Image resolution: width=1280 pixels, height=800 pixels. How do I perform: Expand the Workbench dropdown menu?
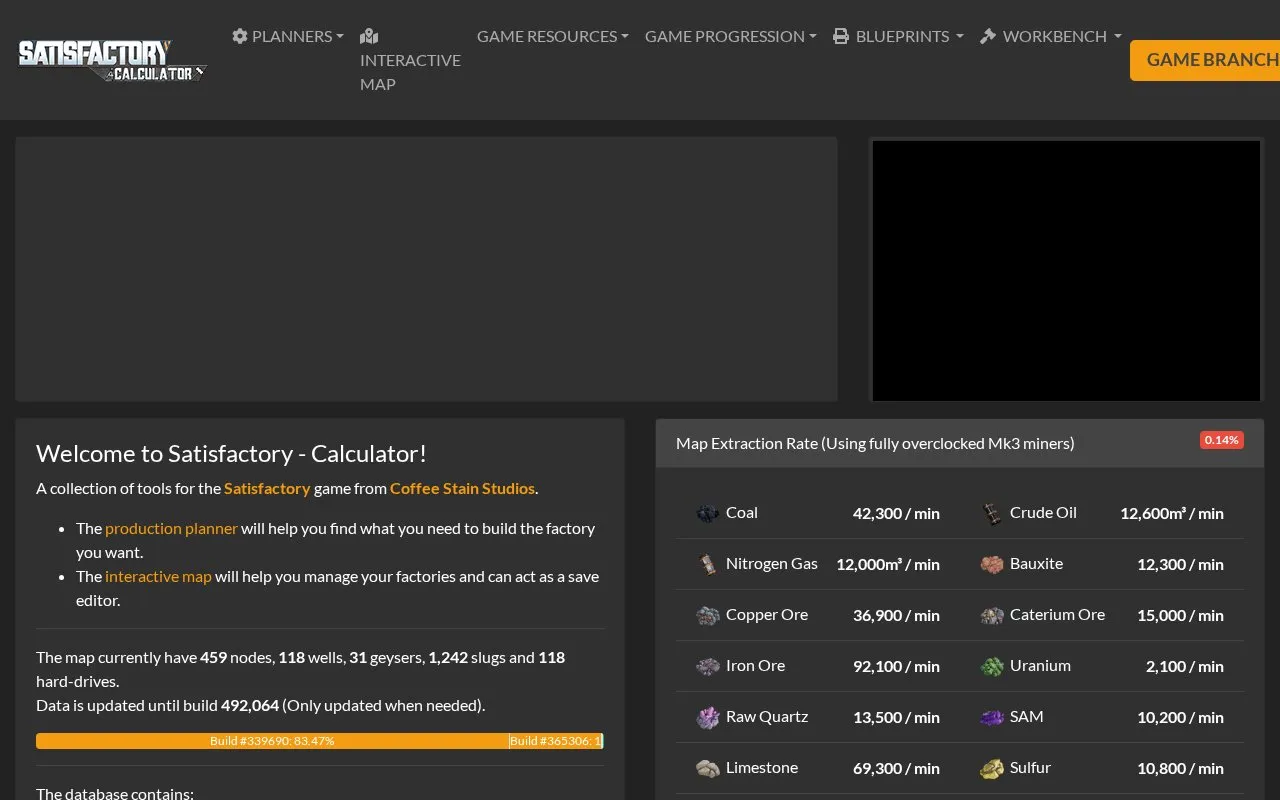[x=1051, y=36]
